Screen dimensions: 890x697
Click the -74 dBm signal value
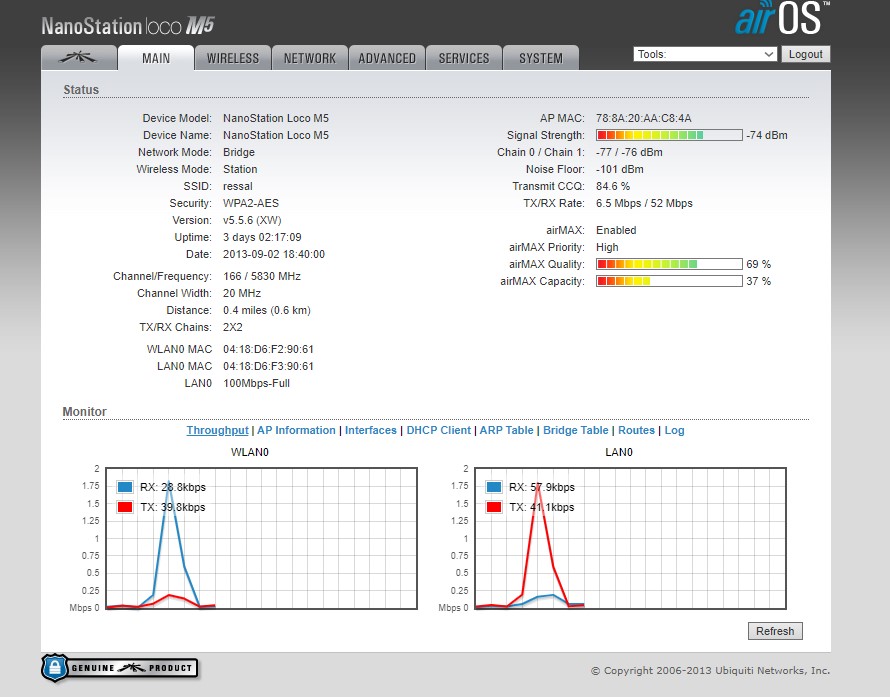pos(767,135)
